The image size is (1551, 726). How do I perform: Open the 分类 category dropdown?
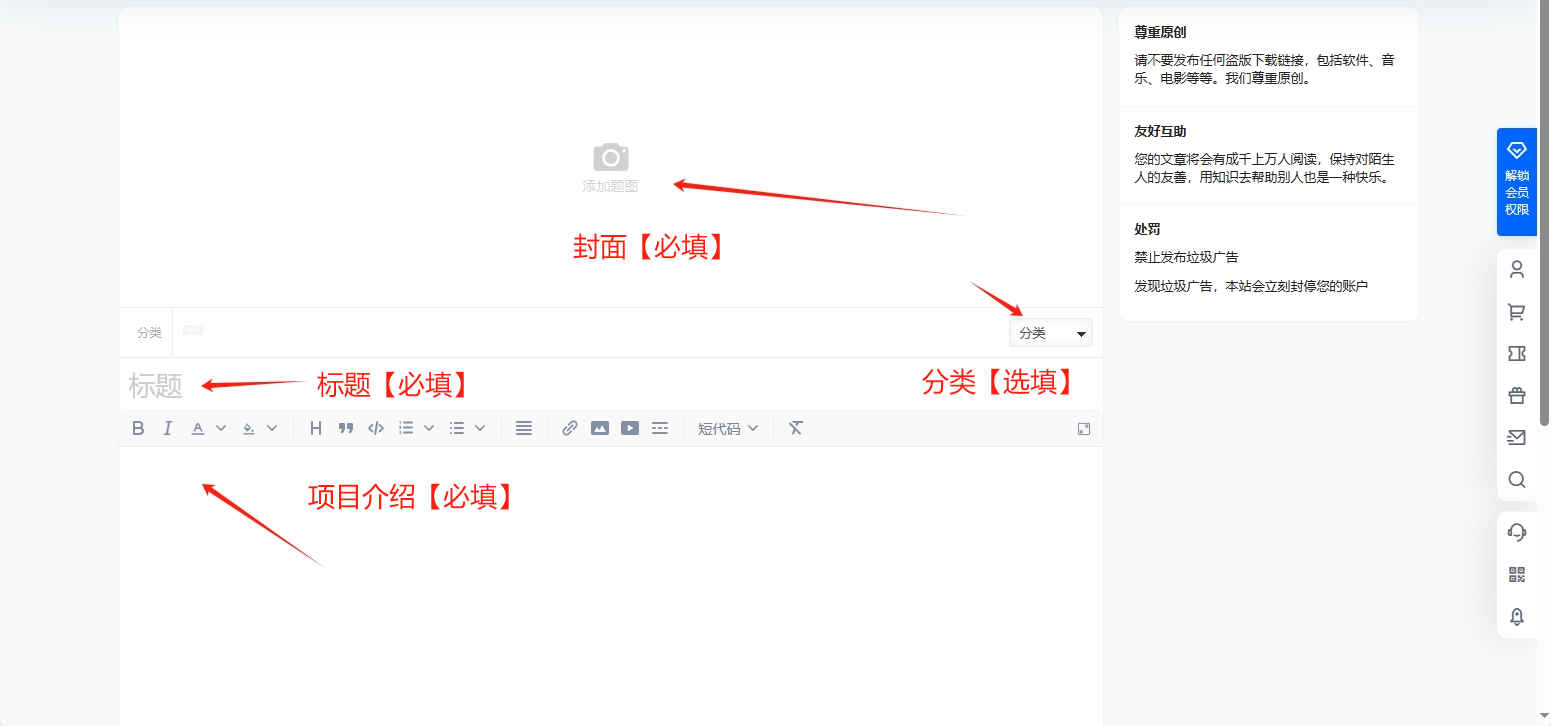coord(1051,333)
